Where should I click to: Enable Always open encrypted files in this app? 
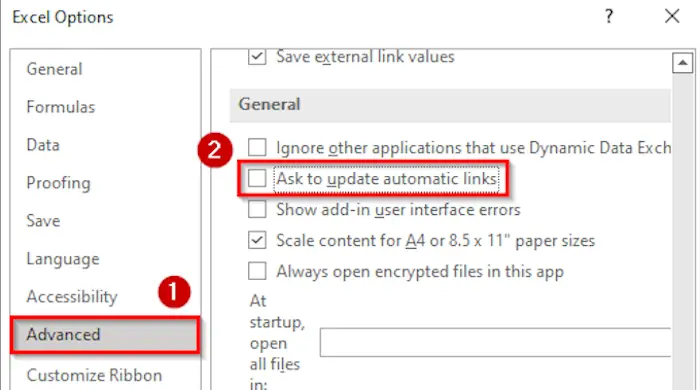tap(257, 271)
